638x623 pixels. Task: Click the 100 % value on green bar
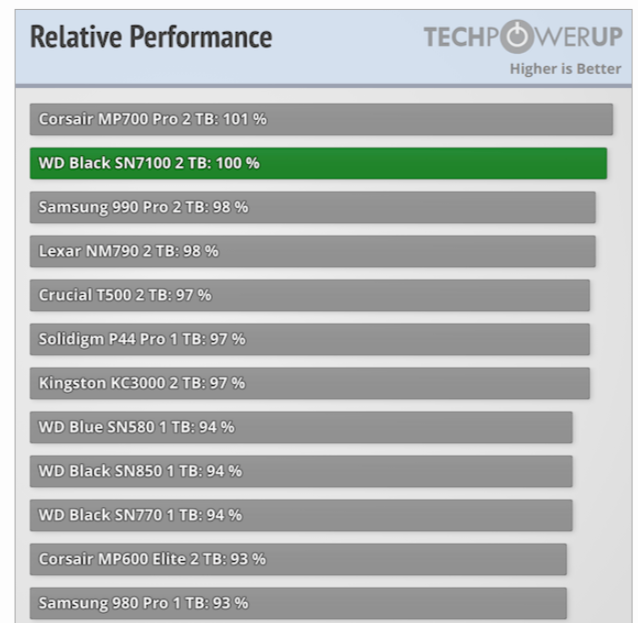point(237,163)
